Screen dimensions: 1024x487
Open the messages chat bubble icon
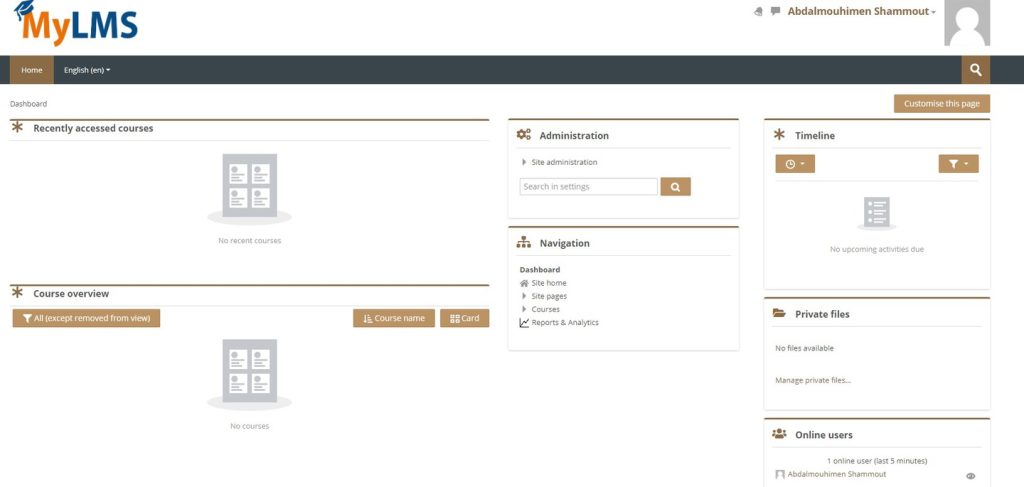pos(775,12)
